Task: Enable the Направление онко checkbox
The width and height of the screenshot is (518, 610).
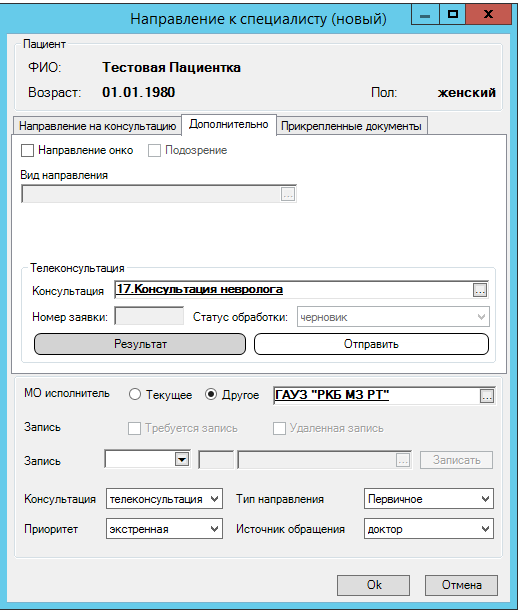Action: coord(27,151)
